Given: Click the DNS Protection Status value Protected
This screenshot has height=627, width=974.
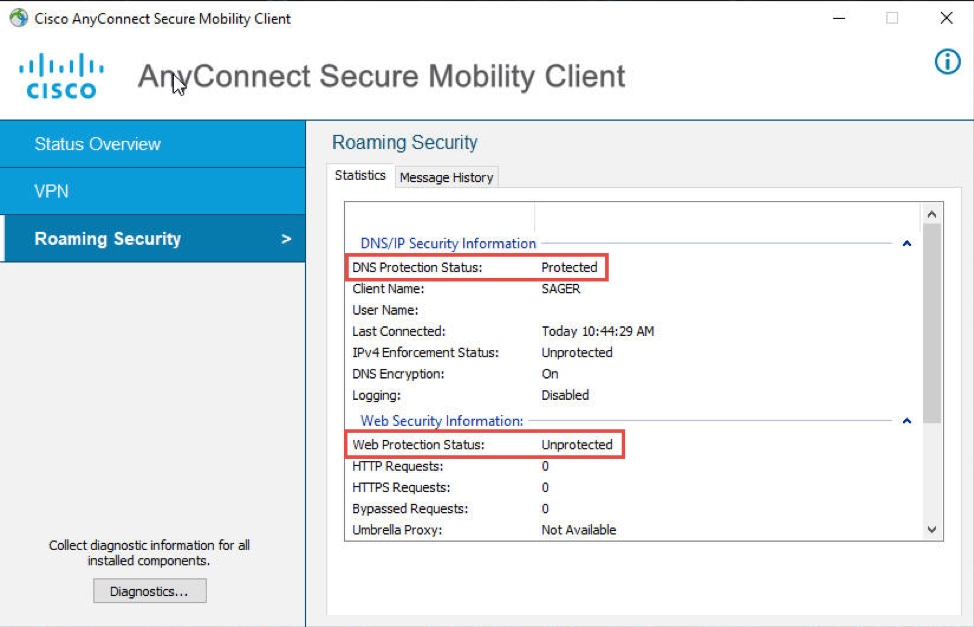Looking at the screenshot, I should pos(569,267).
